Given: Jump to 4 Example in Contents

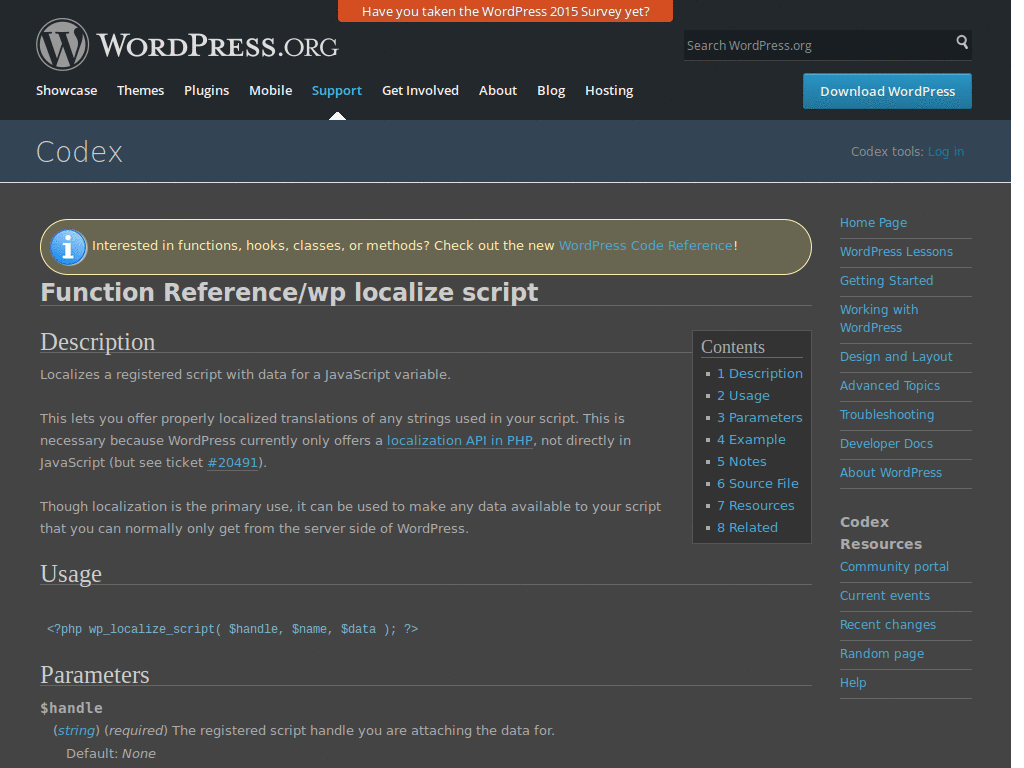Looking at the screenshot, I should pos(751,440).
